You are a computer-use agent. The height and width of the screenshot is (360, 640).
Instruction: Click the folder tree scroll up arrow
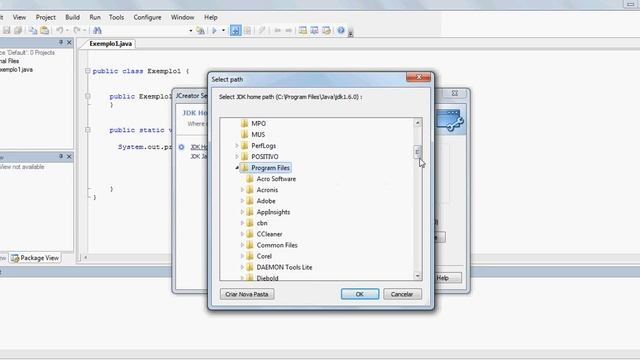coord(417,122)
